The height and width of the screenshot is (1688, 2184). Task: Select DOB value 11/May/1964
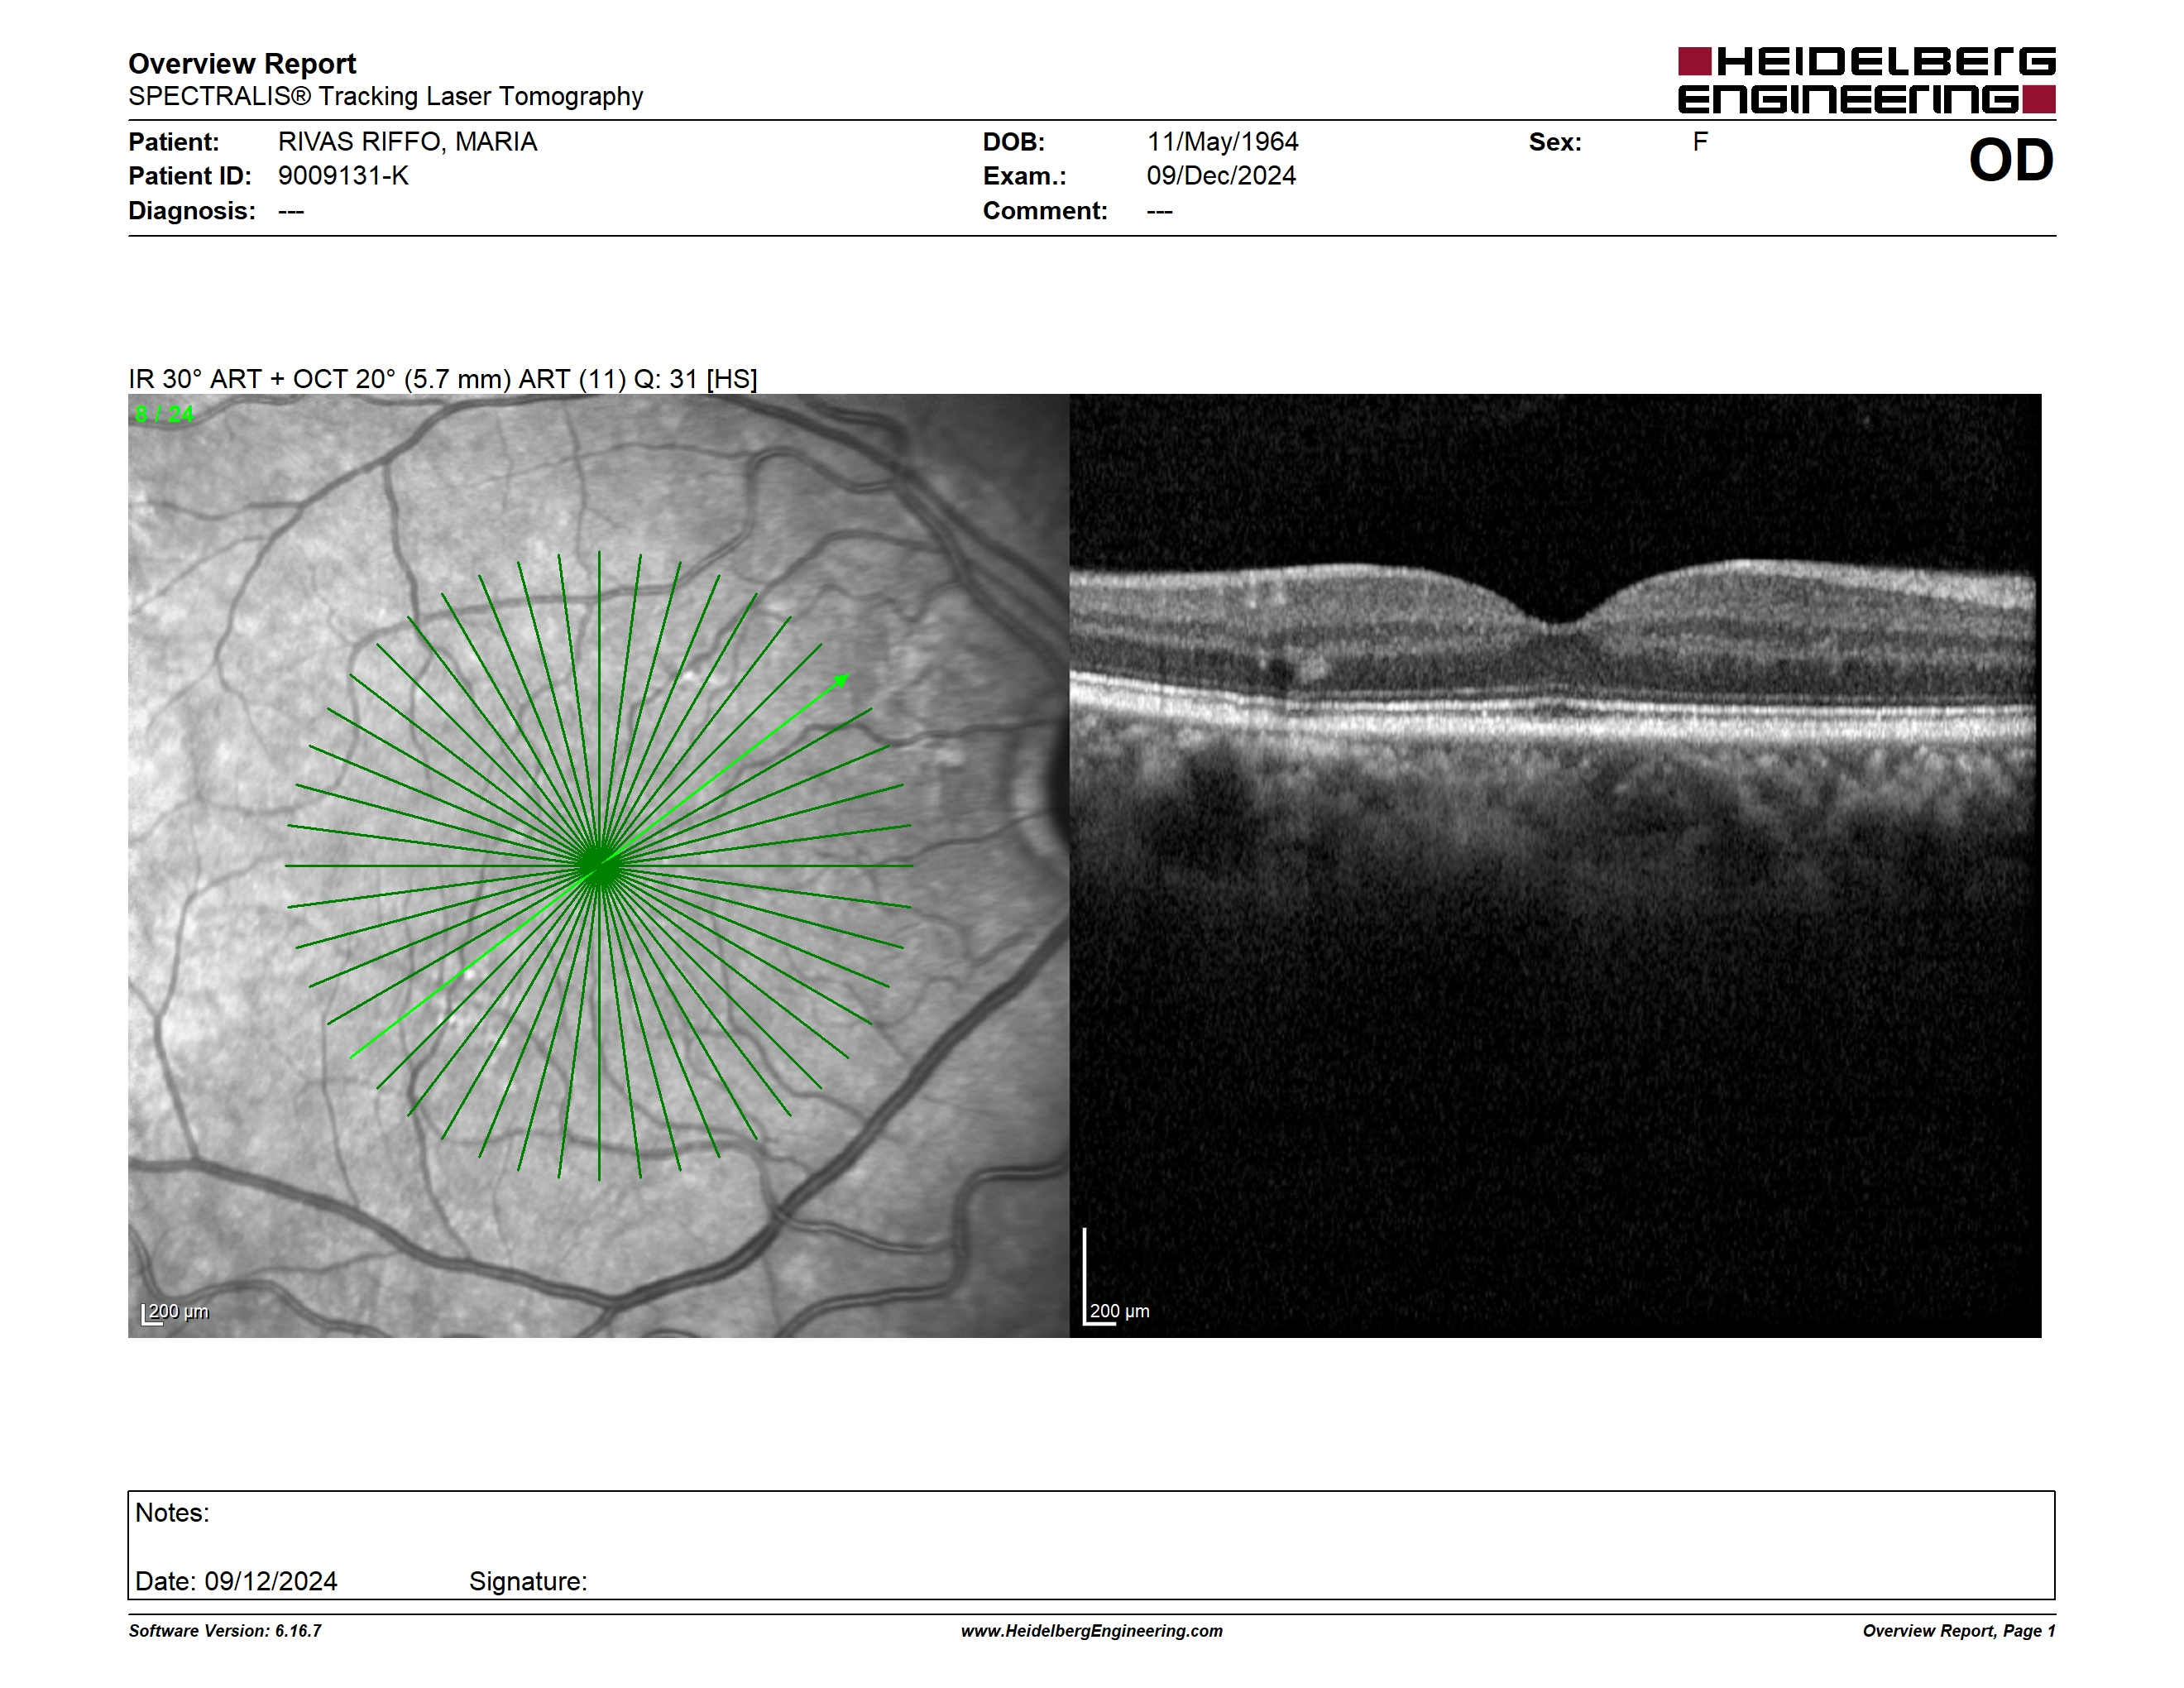1222,142
